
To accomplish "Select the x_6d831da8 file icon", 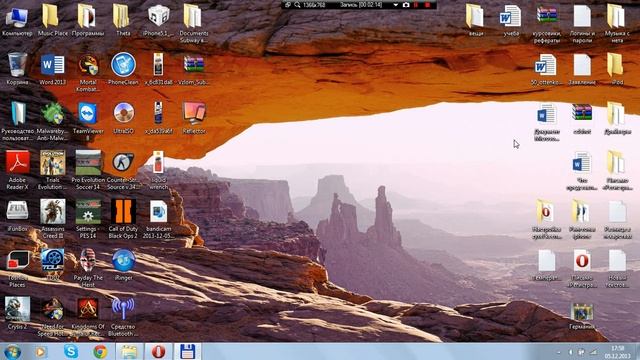I will click(158, 69).
